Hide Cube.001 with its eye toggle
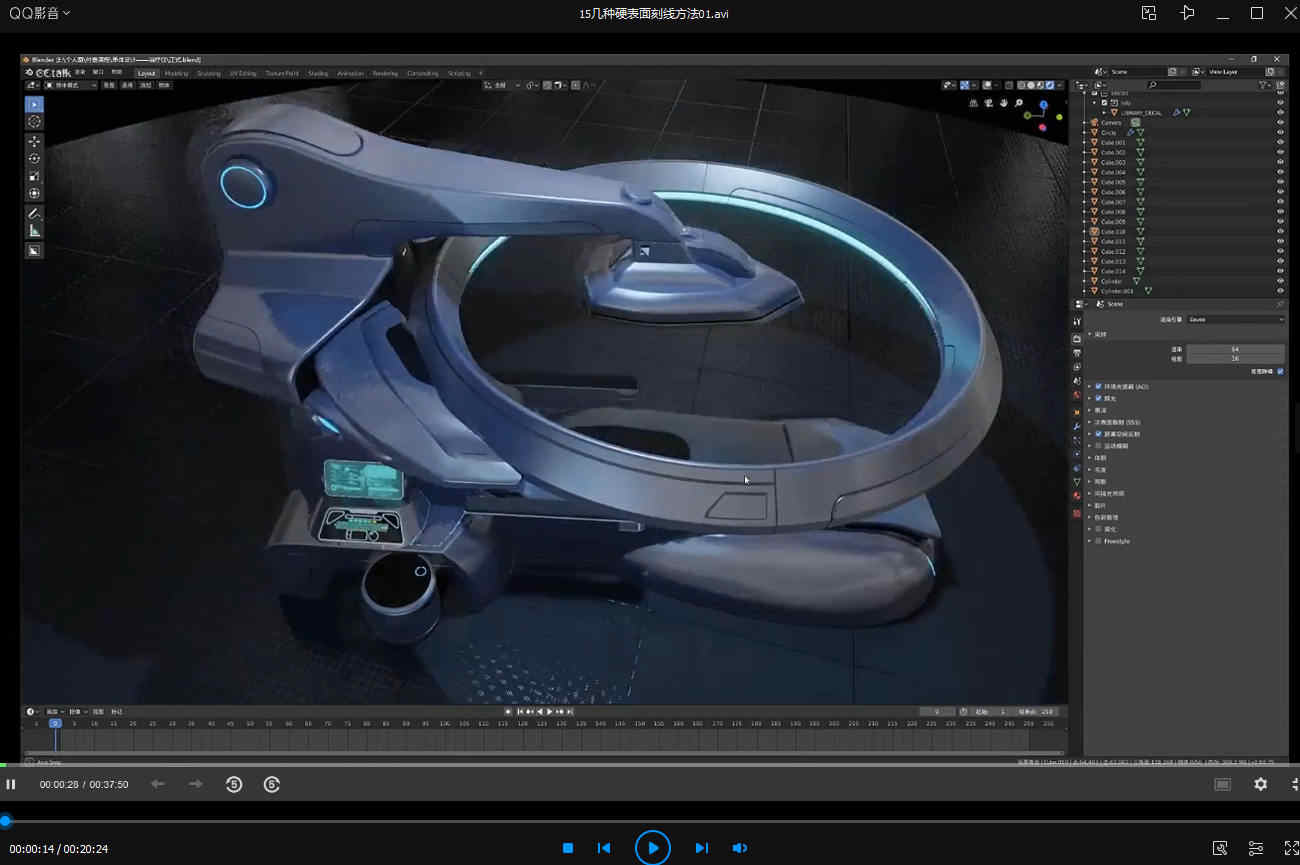This screenshot has height=865, width=1300. pyautogui.click(x=1280, y=142)
